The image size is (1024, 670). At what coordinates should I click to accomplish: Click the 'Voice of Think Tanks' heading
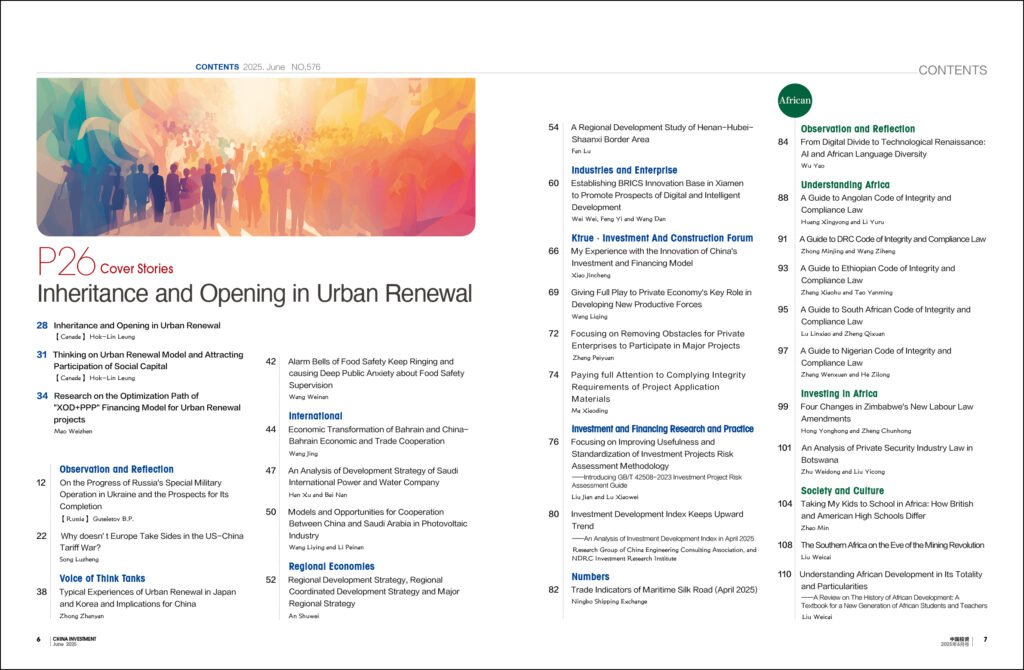(102, 578)
